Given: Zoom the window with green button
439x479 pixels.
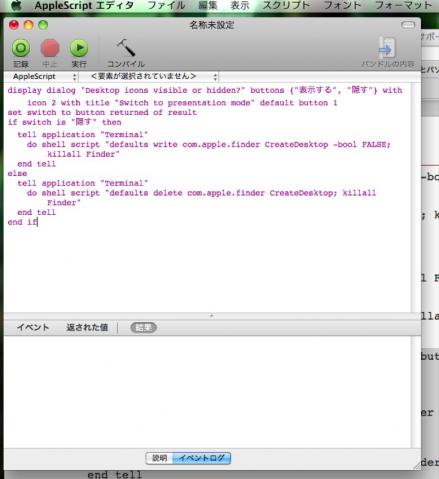Looking at the screenshot, I should pyautogui.click(x=43, y=25).
